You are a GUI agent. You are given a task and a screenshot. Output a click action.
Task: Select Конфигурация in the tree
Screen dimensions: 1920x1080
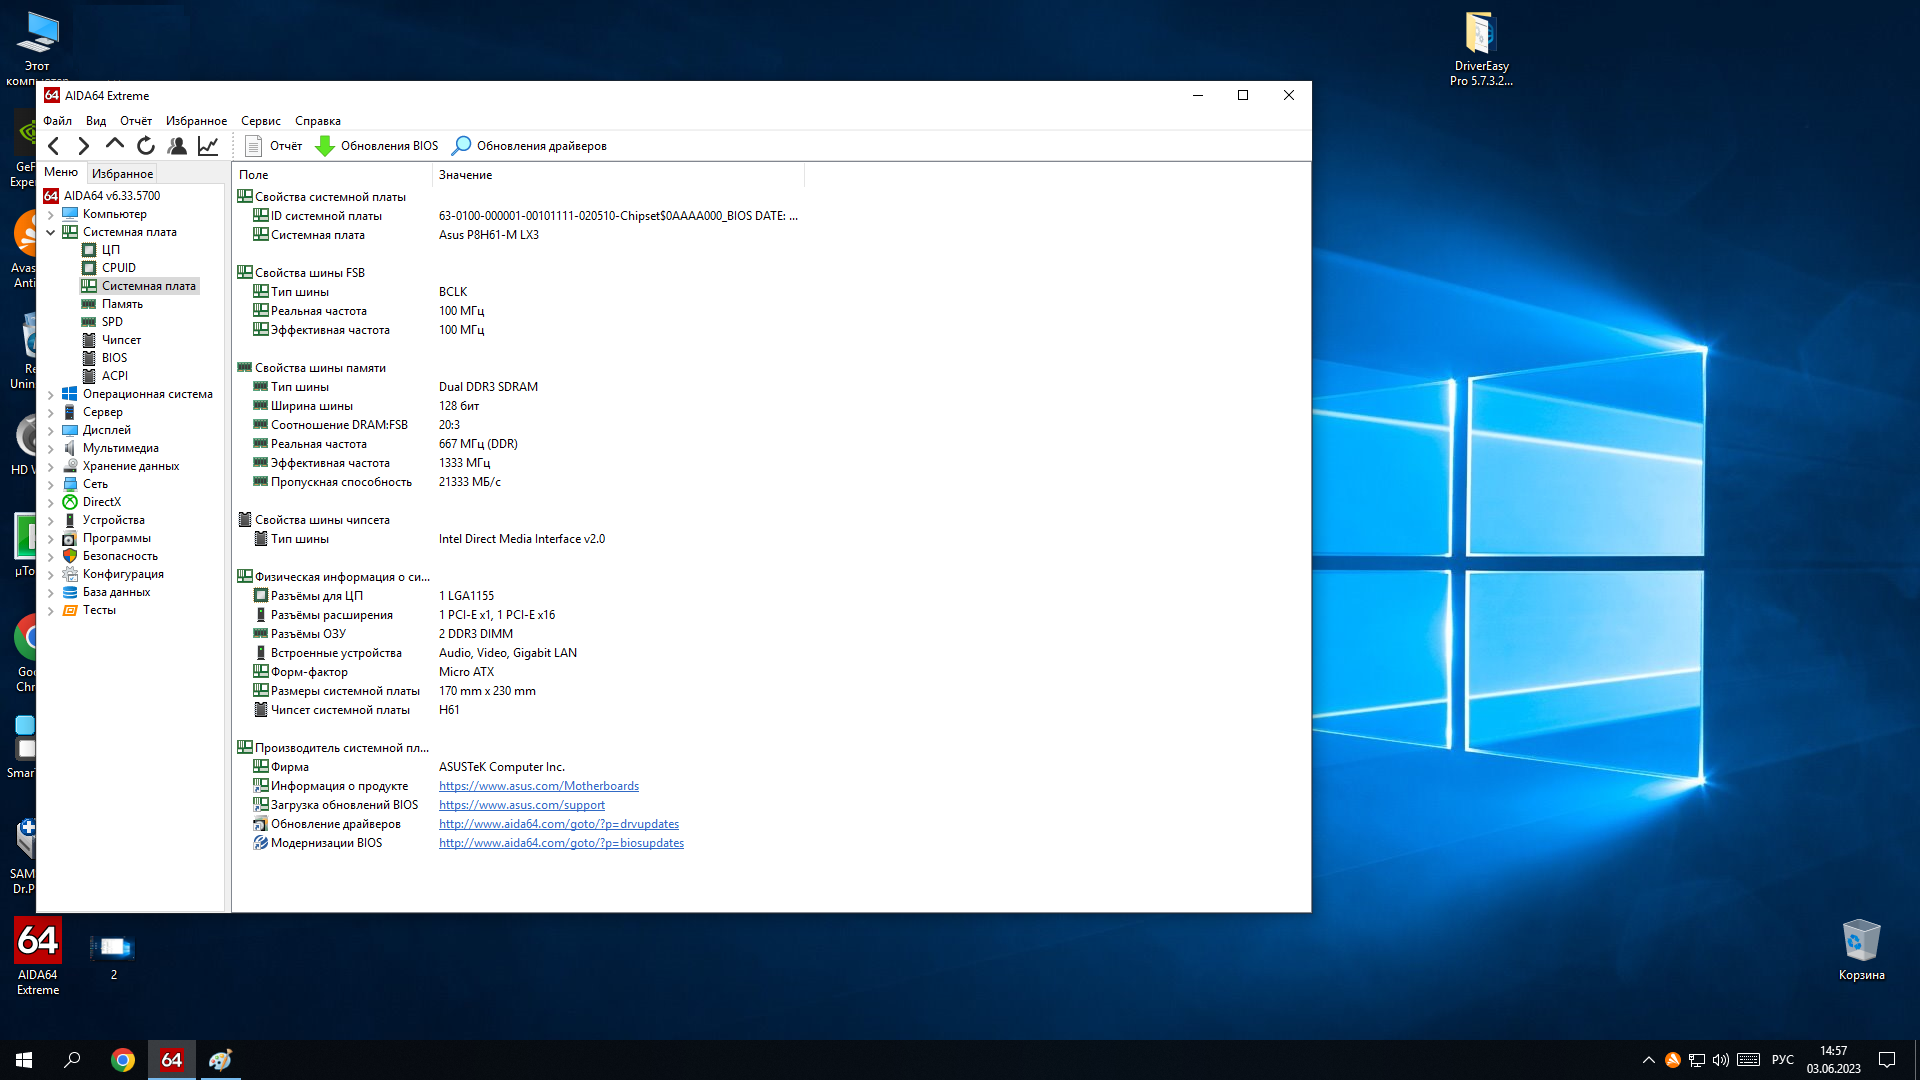point(123,574)
